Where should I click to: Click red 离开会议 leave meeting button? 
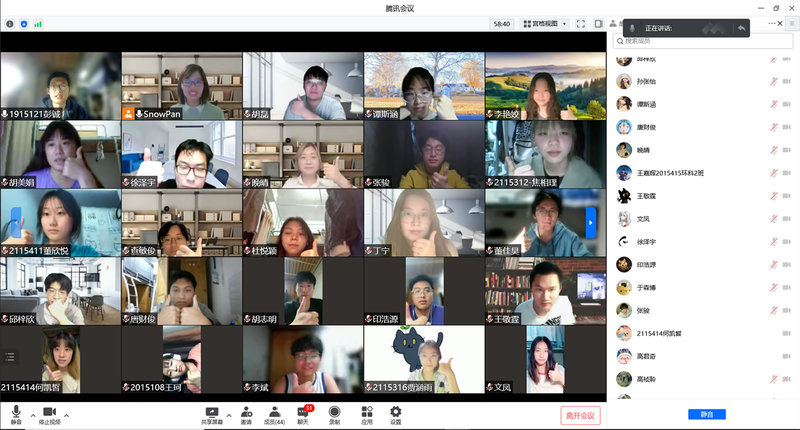coord(579,414)
